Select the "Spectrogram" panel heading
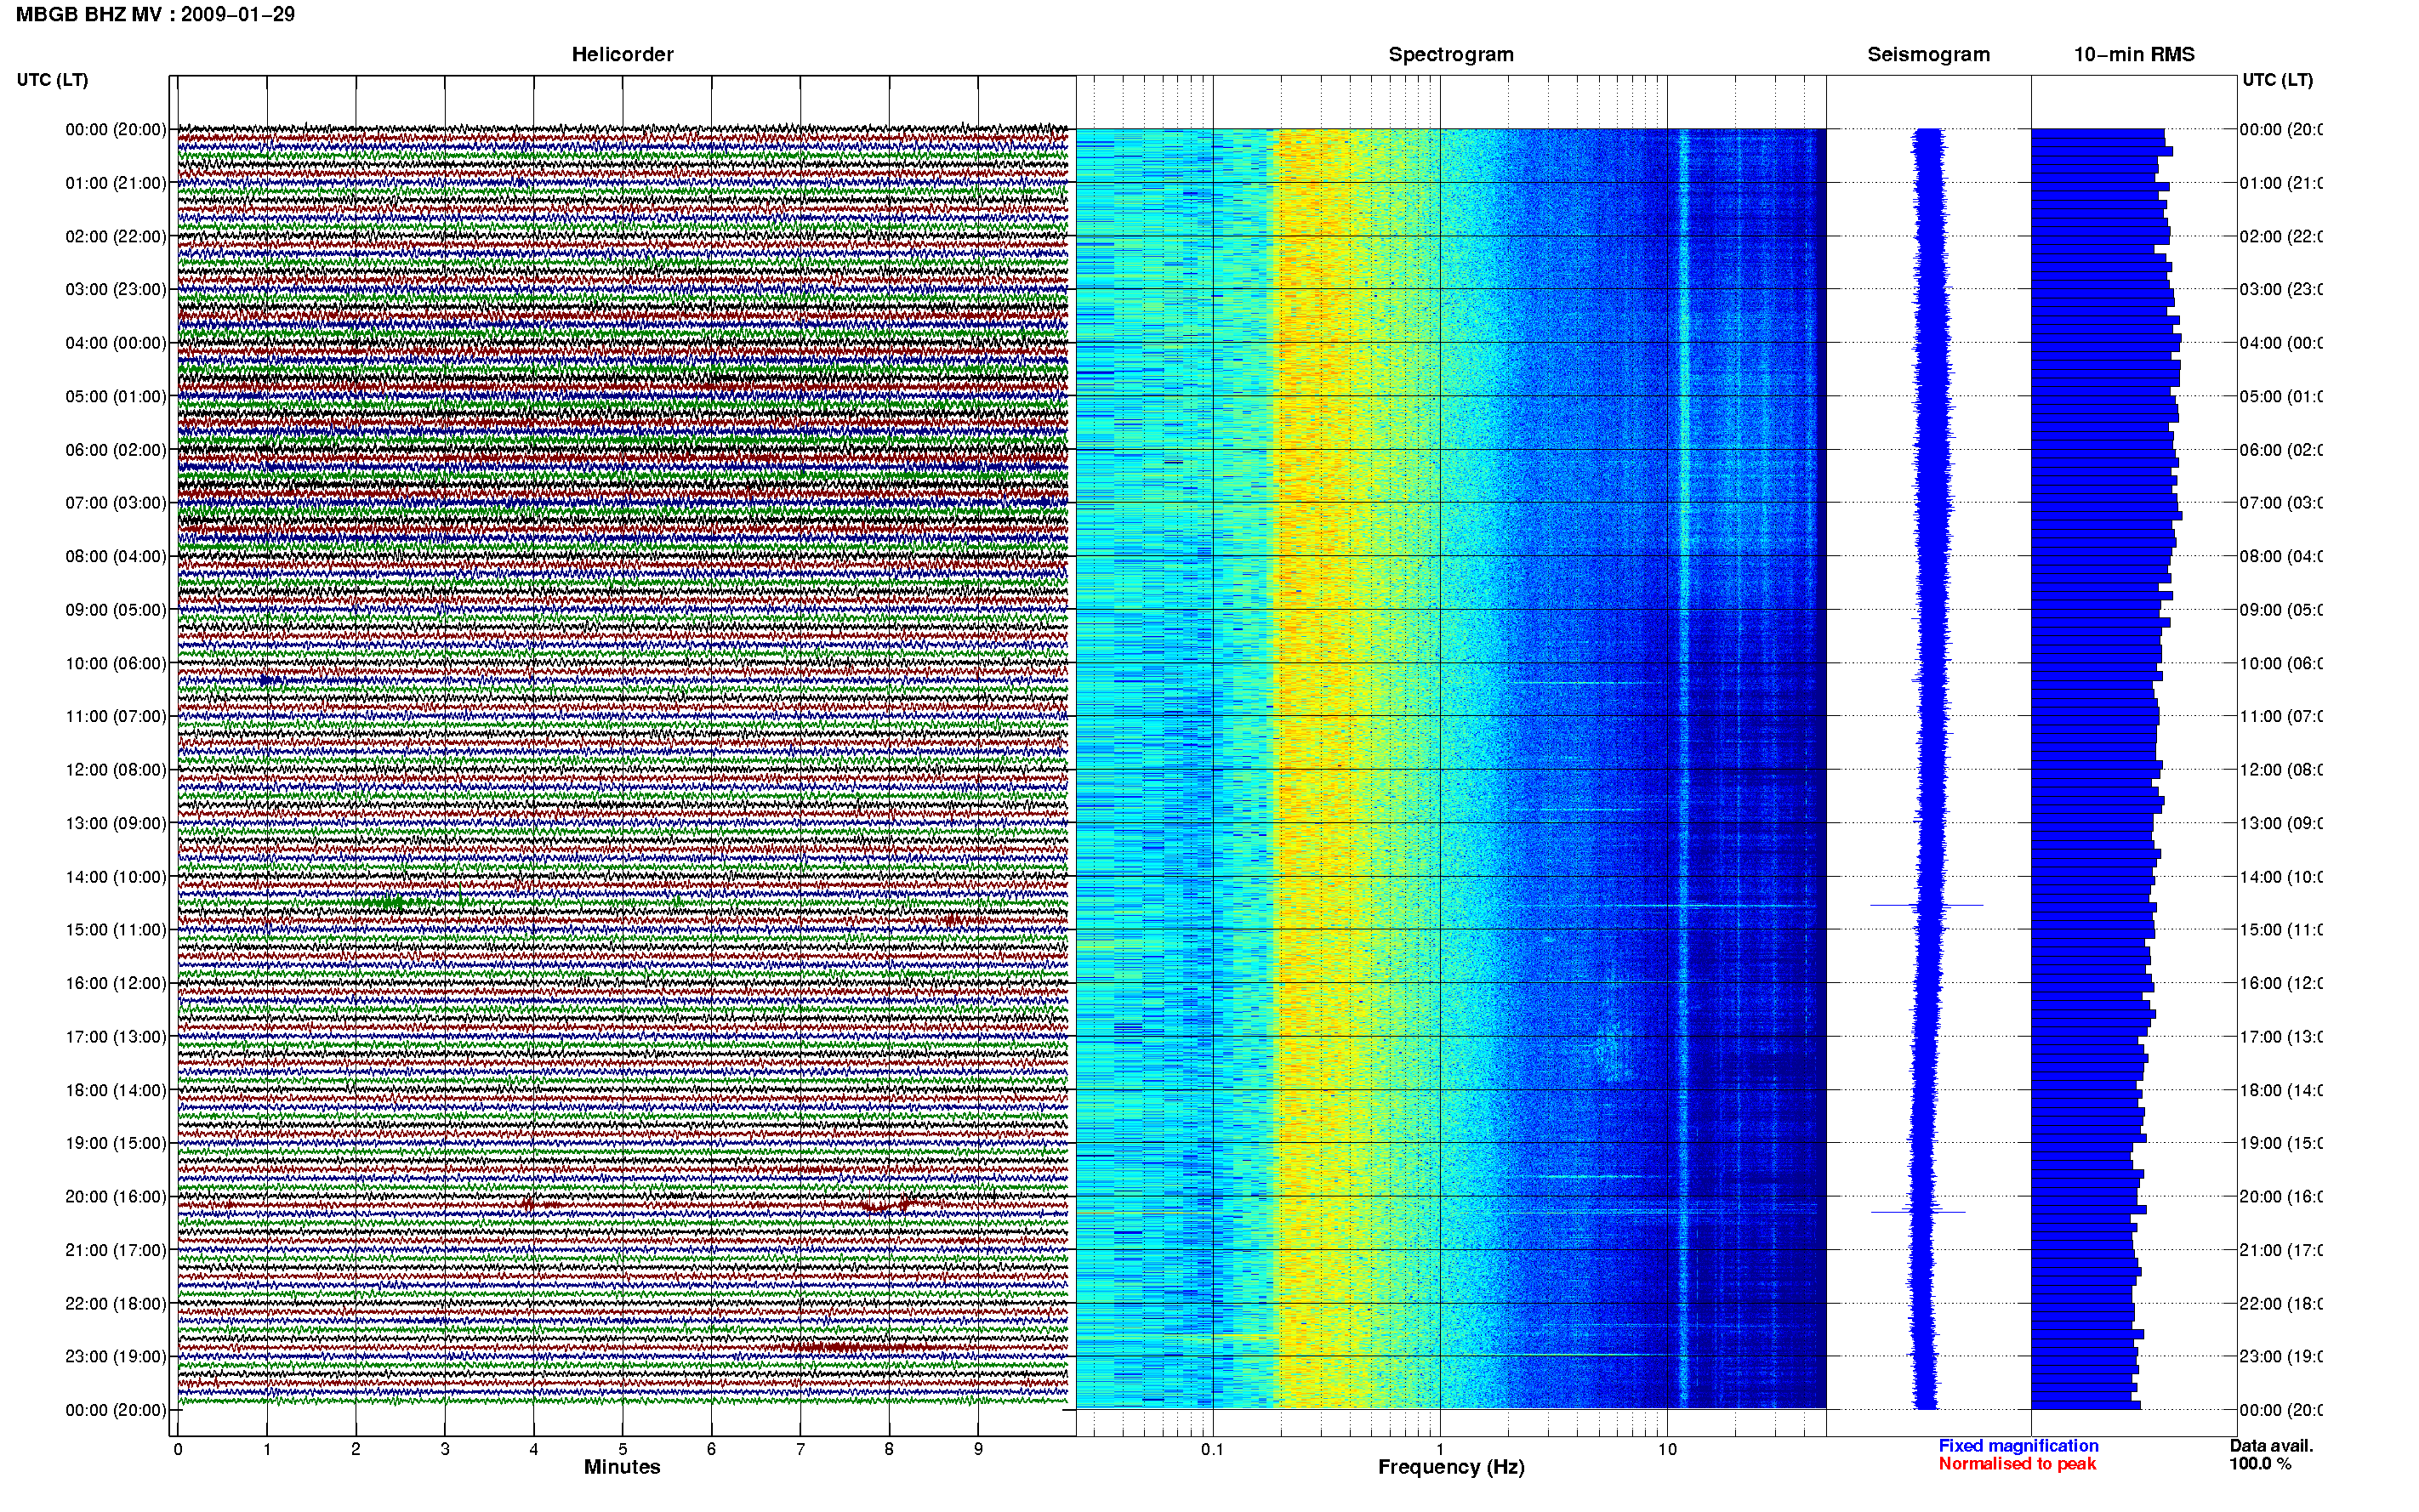This screenshot has height=1512, width=2419. (1451, 54)
